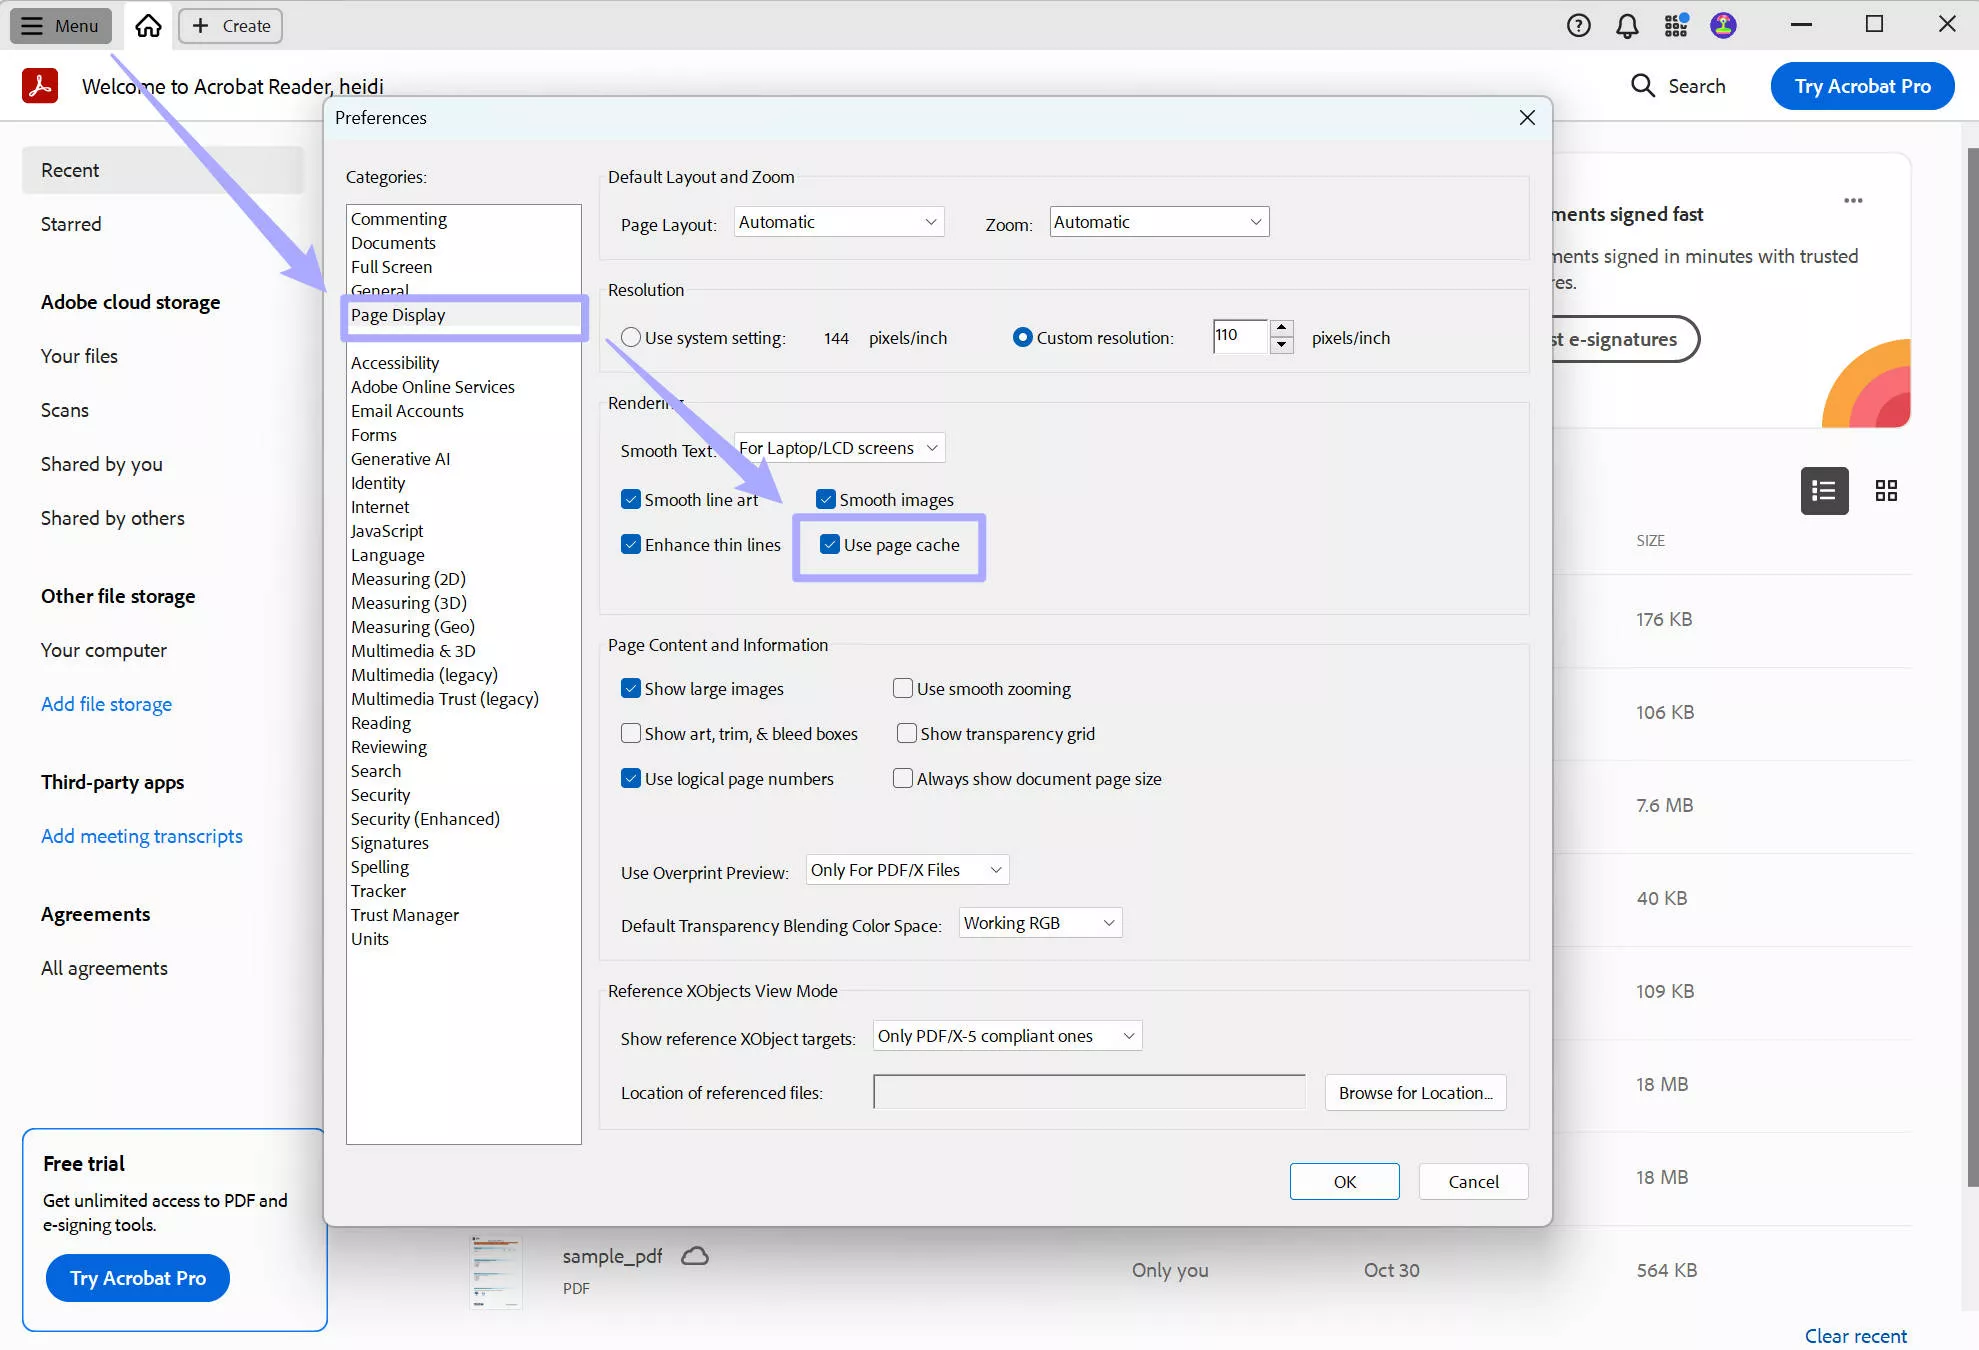This screenshot has height=1350, width=1979.
Task: Click the Browse for Location button
Action: tap(1414, 1092)
